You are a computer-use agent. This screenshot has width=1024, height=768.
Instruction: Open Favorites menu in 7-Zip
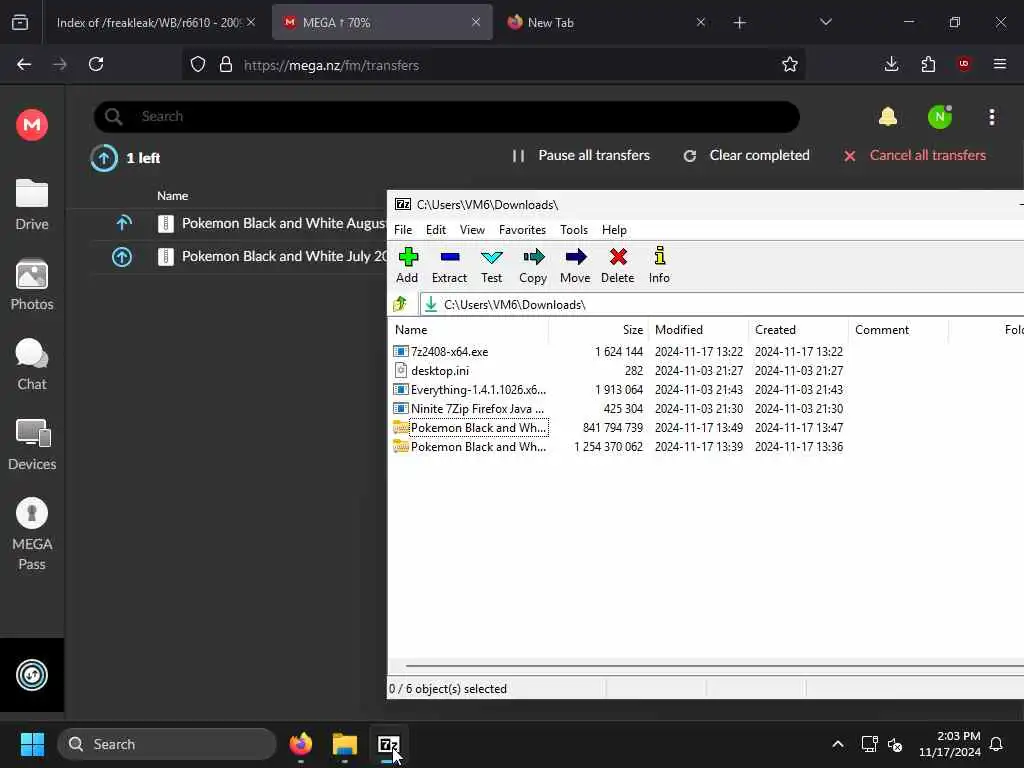tap(522, 230)
